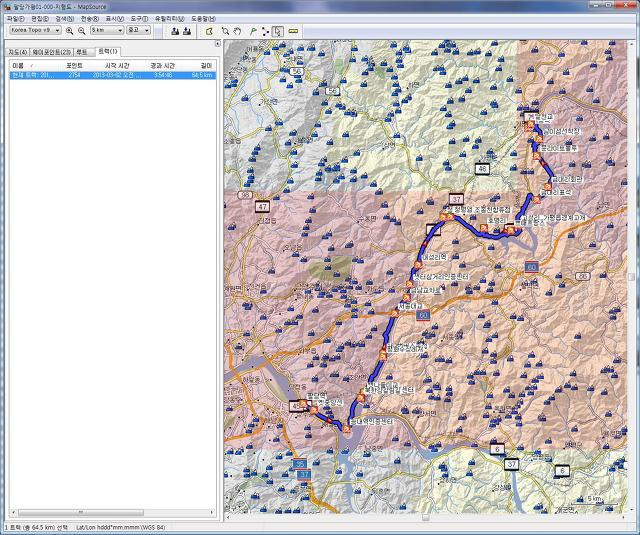640x535 pixels.
Task: Select the Map tool icon
Action: point(209,31)
